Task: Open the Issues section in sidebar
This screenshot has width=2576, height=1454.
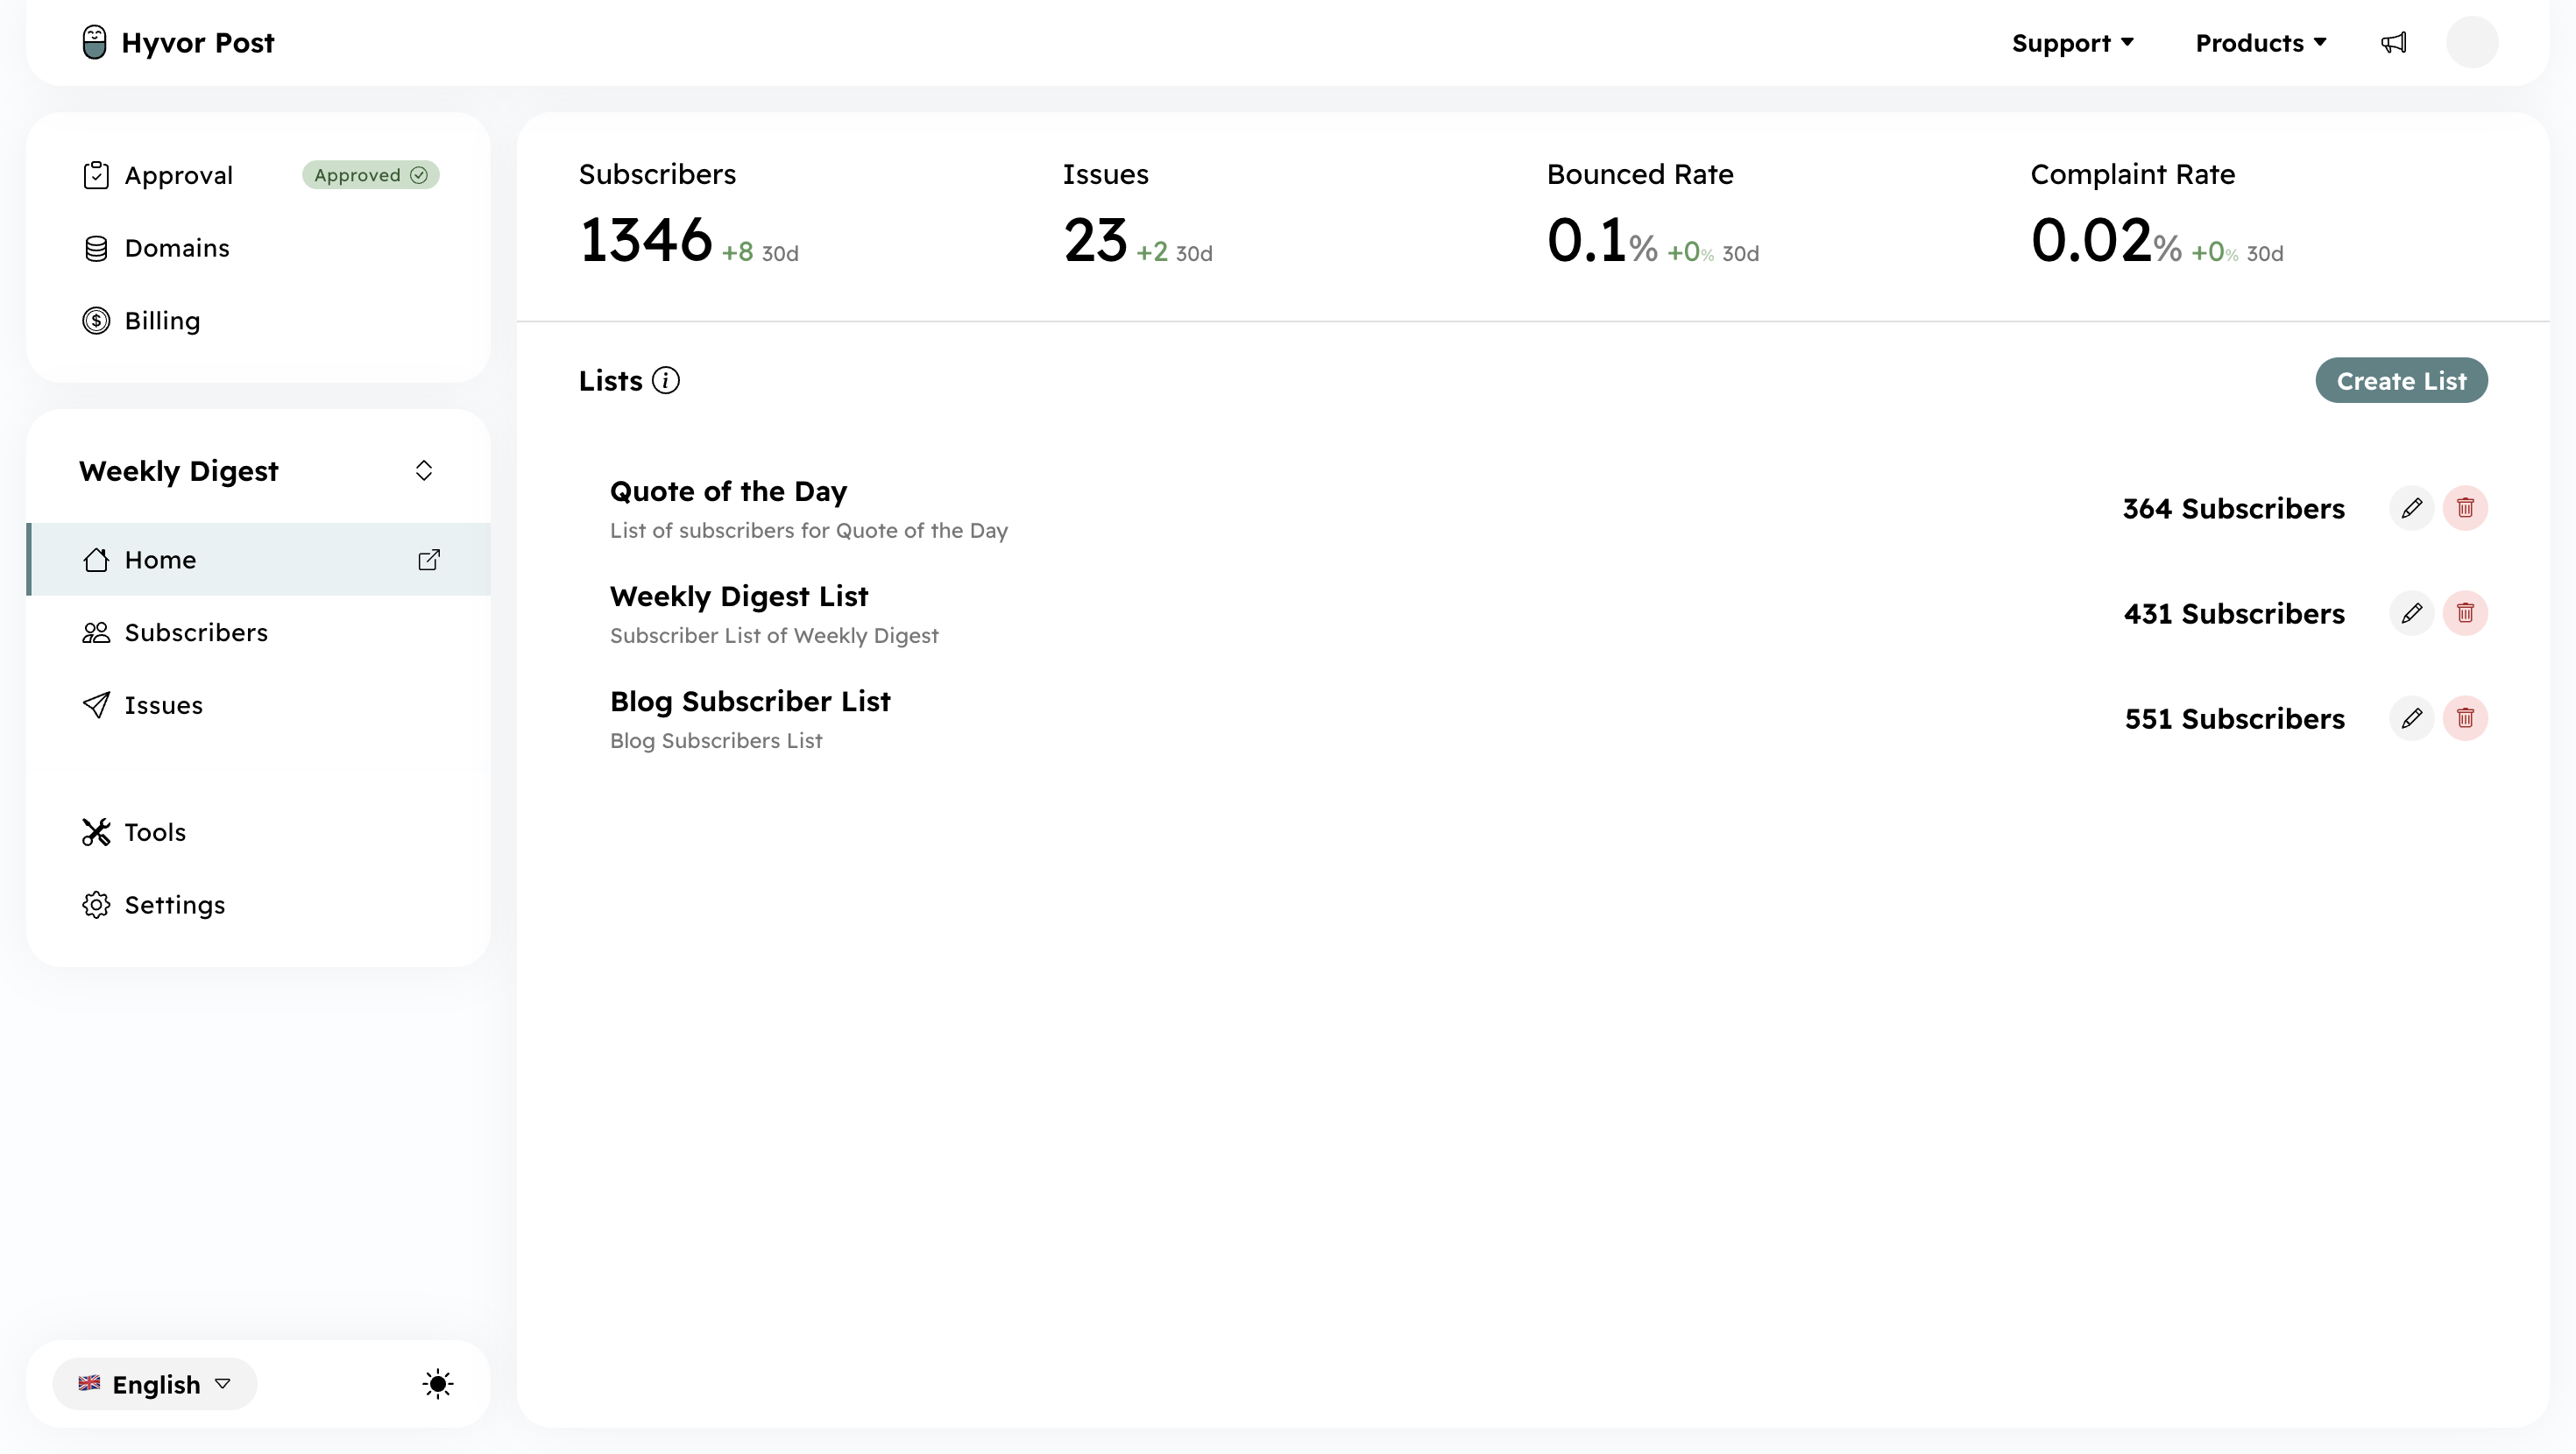Action: [x=163, y=706]
